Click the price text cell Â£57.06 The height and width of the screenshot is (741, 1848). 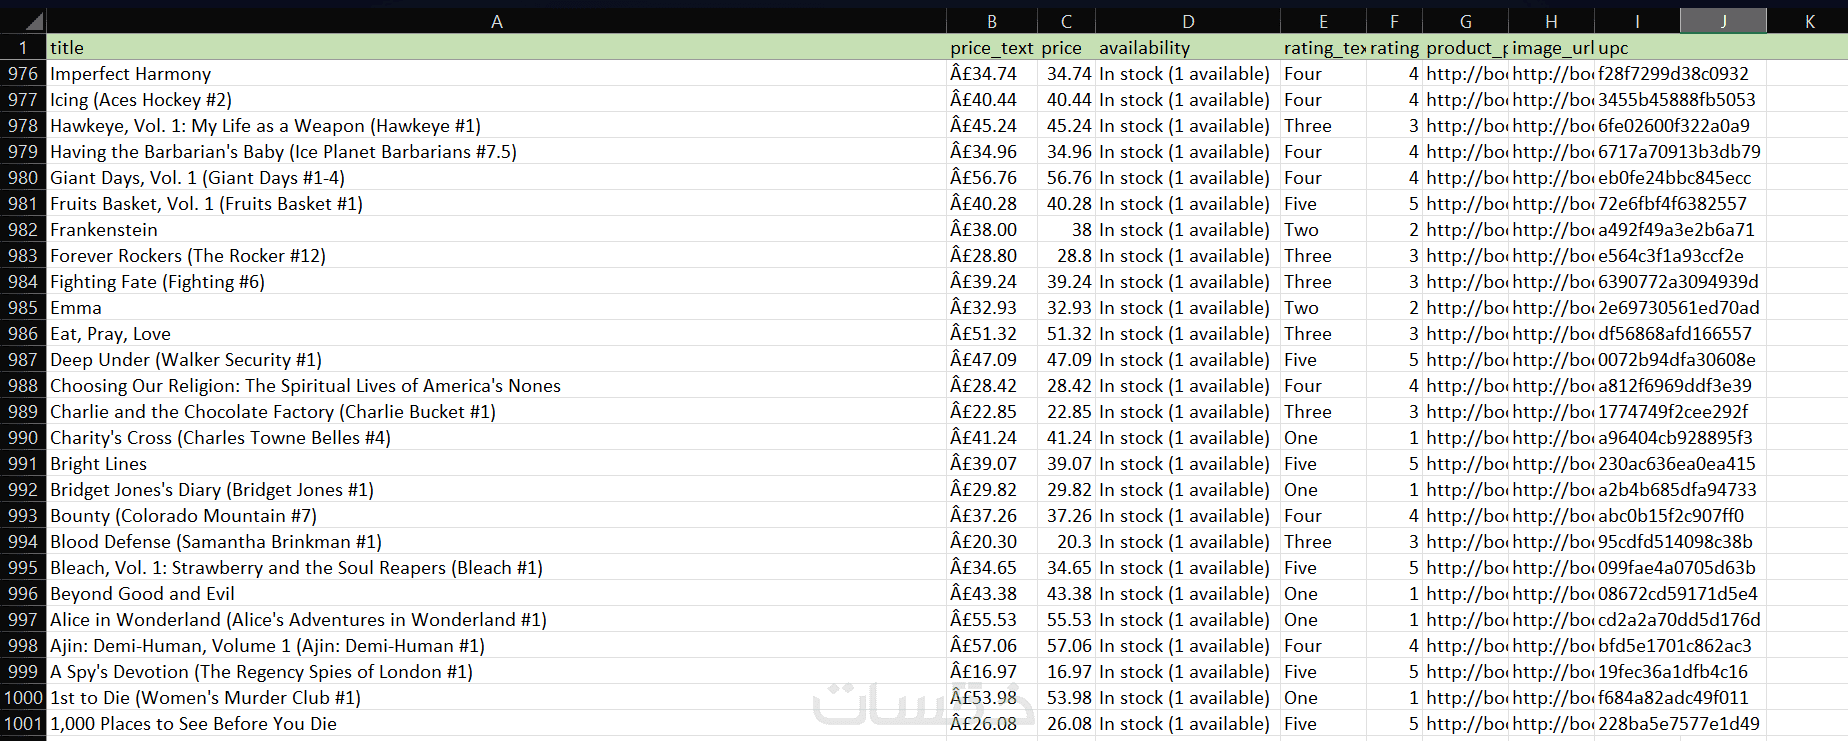[991, 646]
